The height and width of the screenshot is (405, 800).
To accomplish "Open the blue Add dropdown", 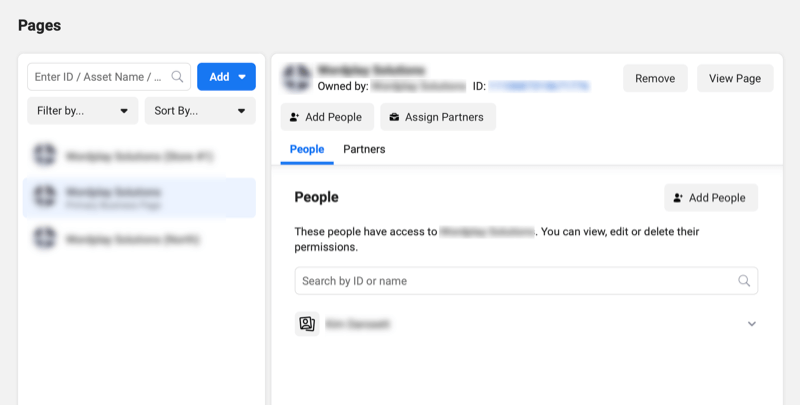I will point(226,77).
